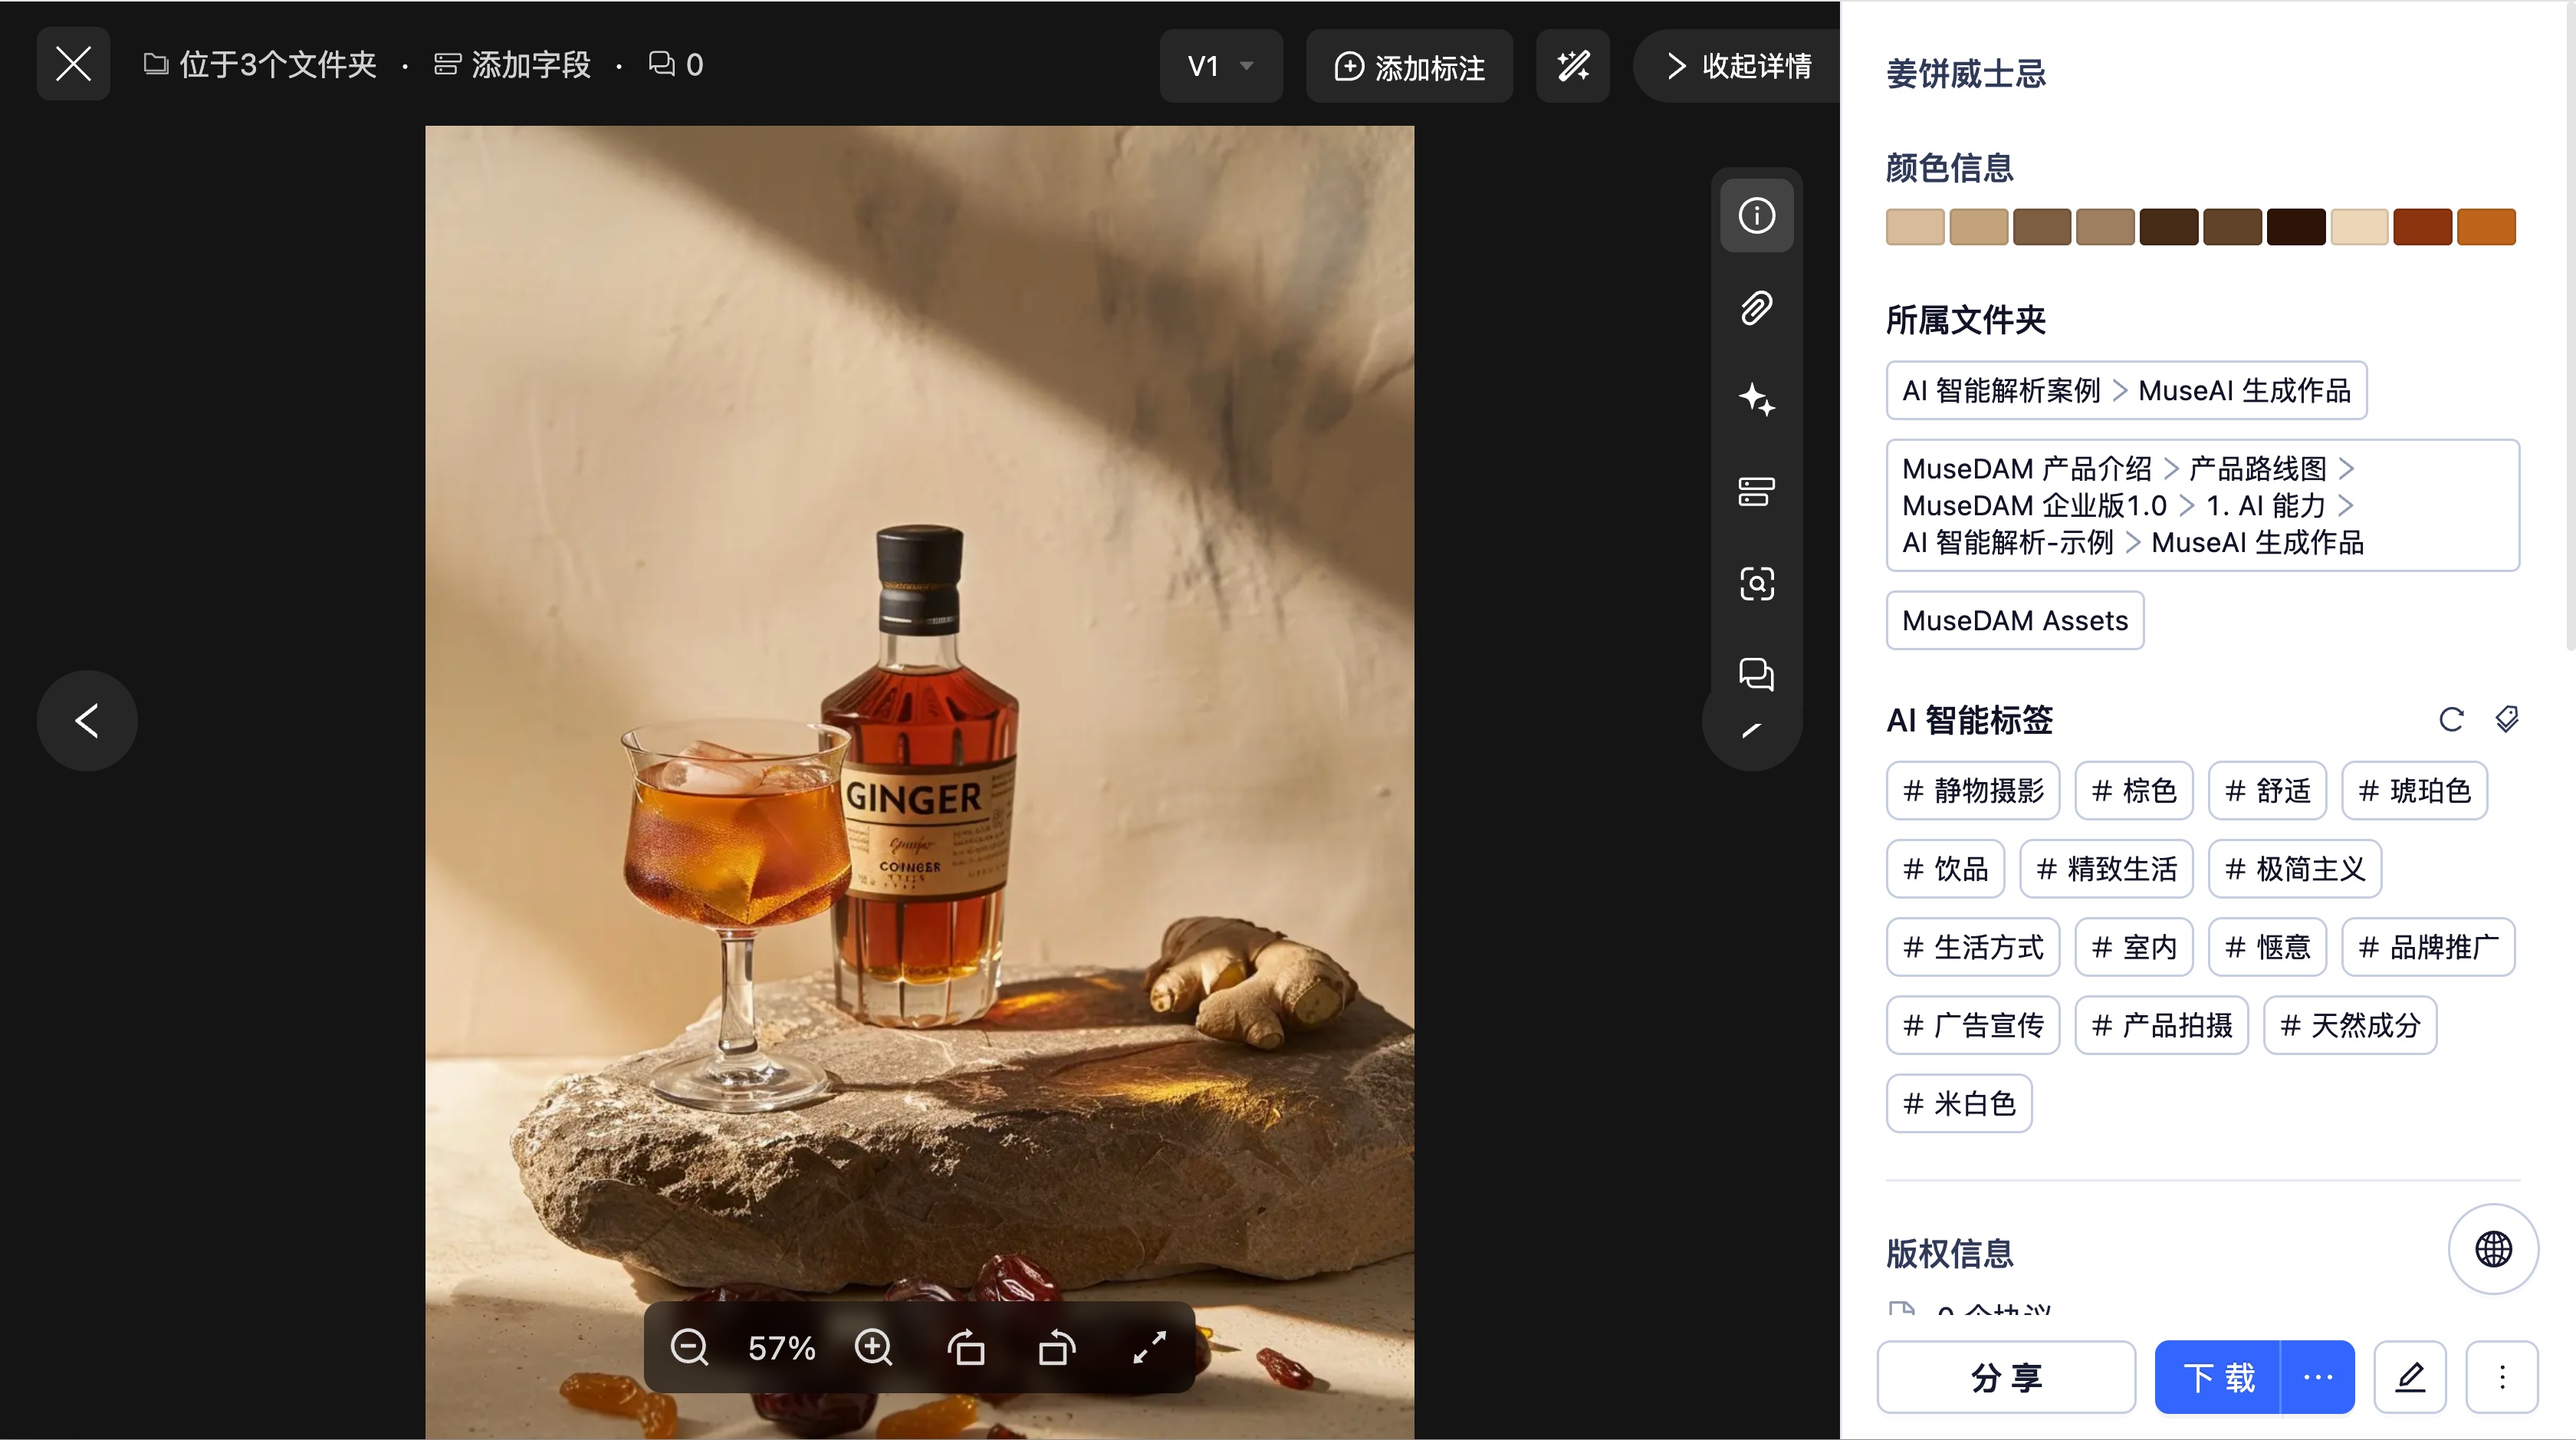Zoom out with the minus magnifier

689,1347
